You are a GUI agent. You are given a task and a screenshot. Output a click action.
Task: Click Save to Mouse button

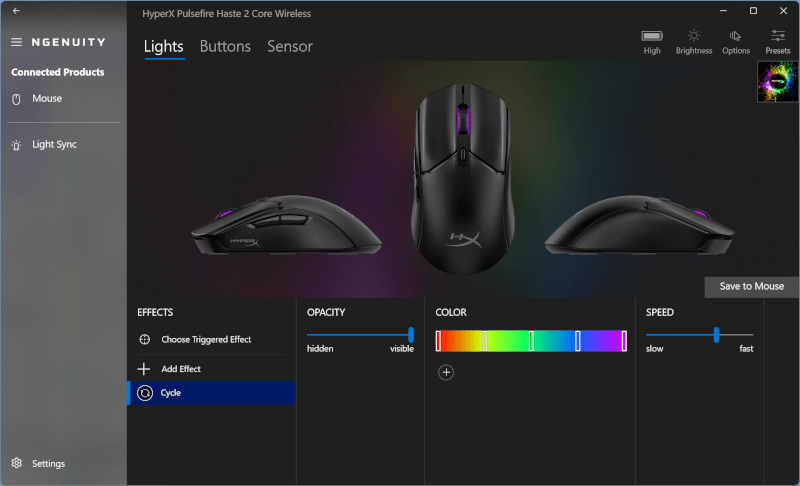(x=752, y=287)
